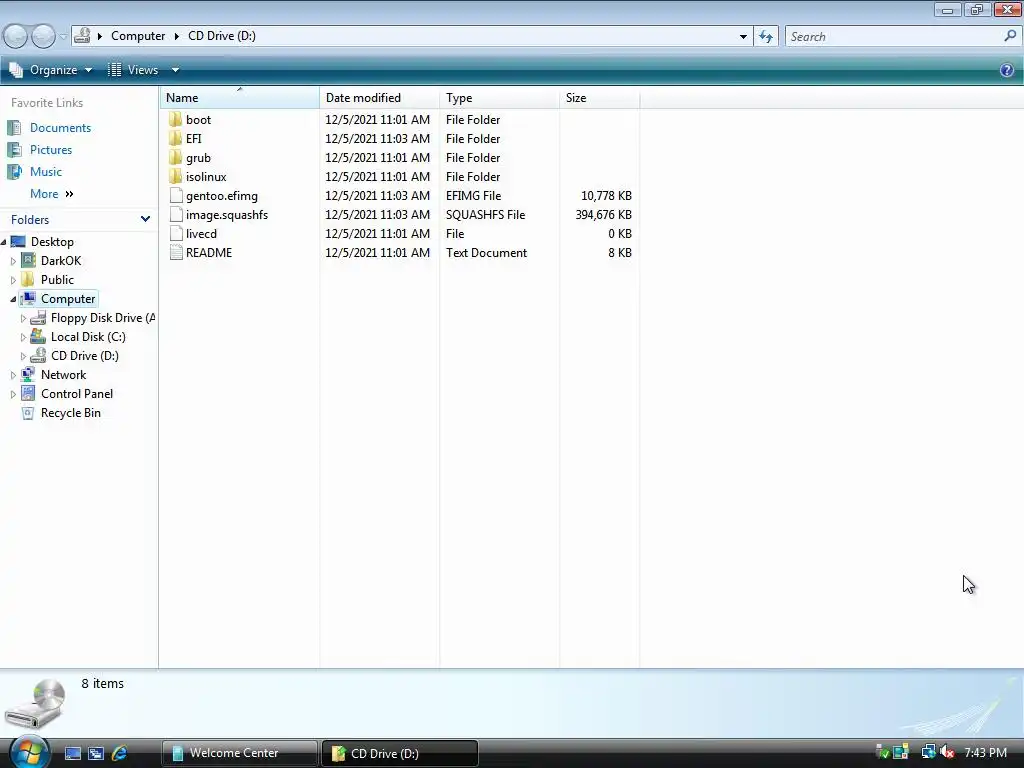
Task: Click the muted volume tray icon
Action: click(x=947, y=752)
